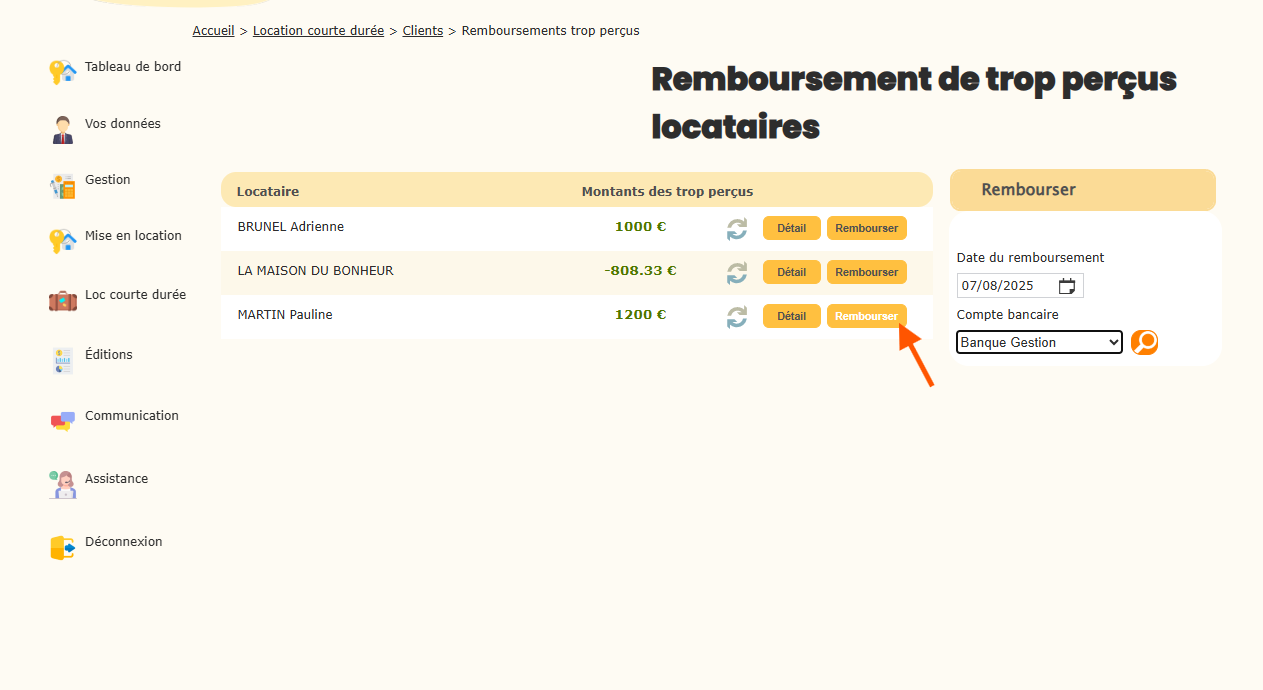Click the Communication chat bubbles icon
The image size is (1263, 690).
coord(63,421)
